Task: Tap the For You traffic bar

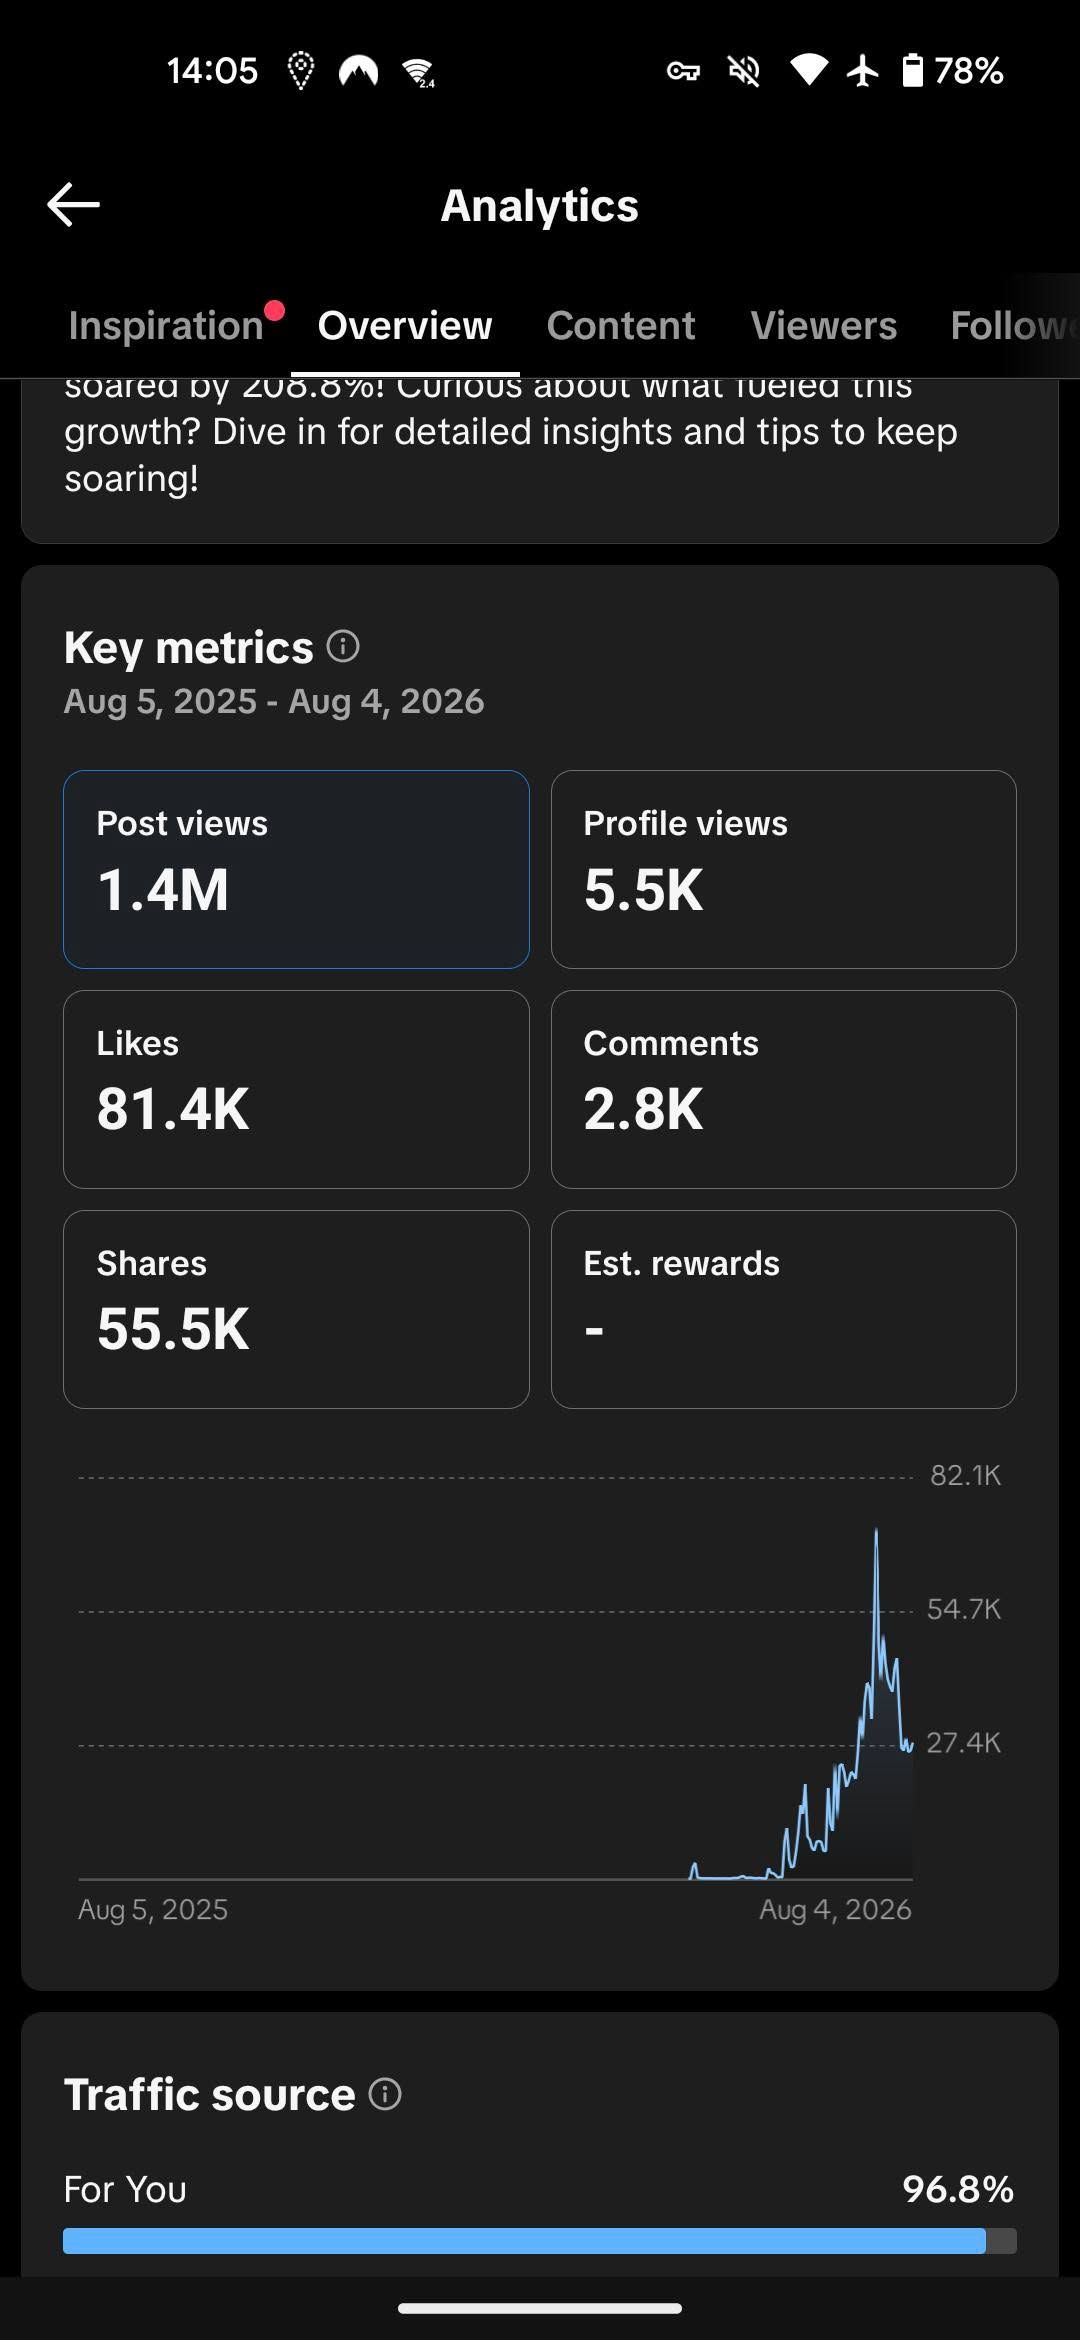Action: pyautogui.click(x=540, y=2241)
